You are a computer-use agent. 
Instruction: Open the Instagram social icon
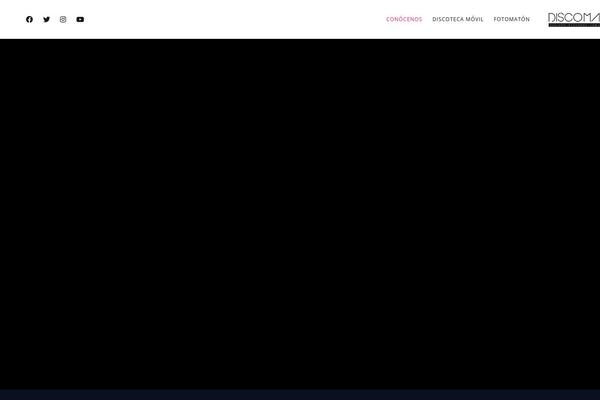pos(63,19)
